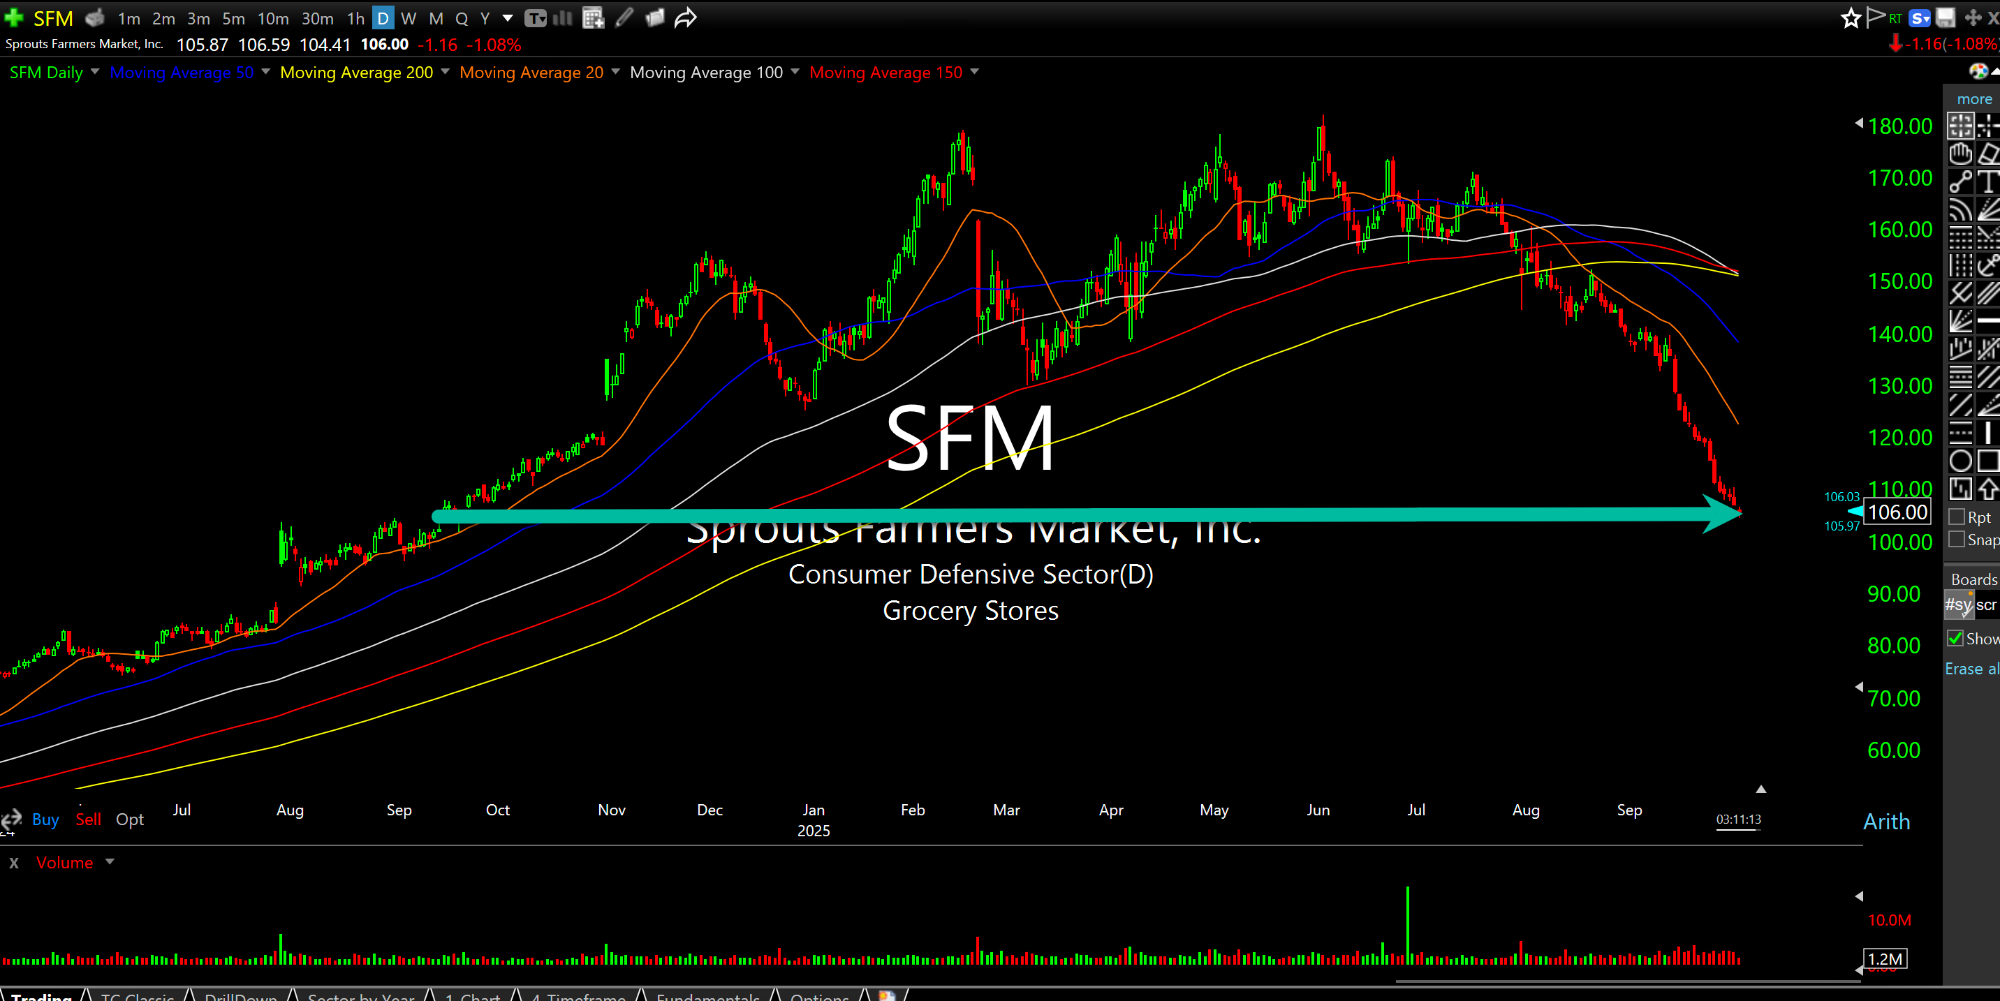Pick the circle shape drawing tool
Image resolution: width=2000 pixels, height=1001 pixels.
pyautogui.click(x=1960, y=461)
